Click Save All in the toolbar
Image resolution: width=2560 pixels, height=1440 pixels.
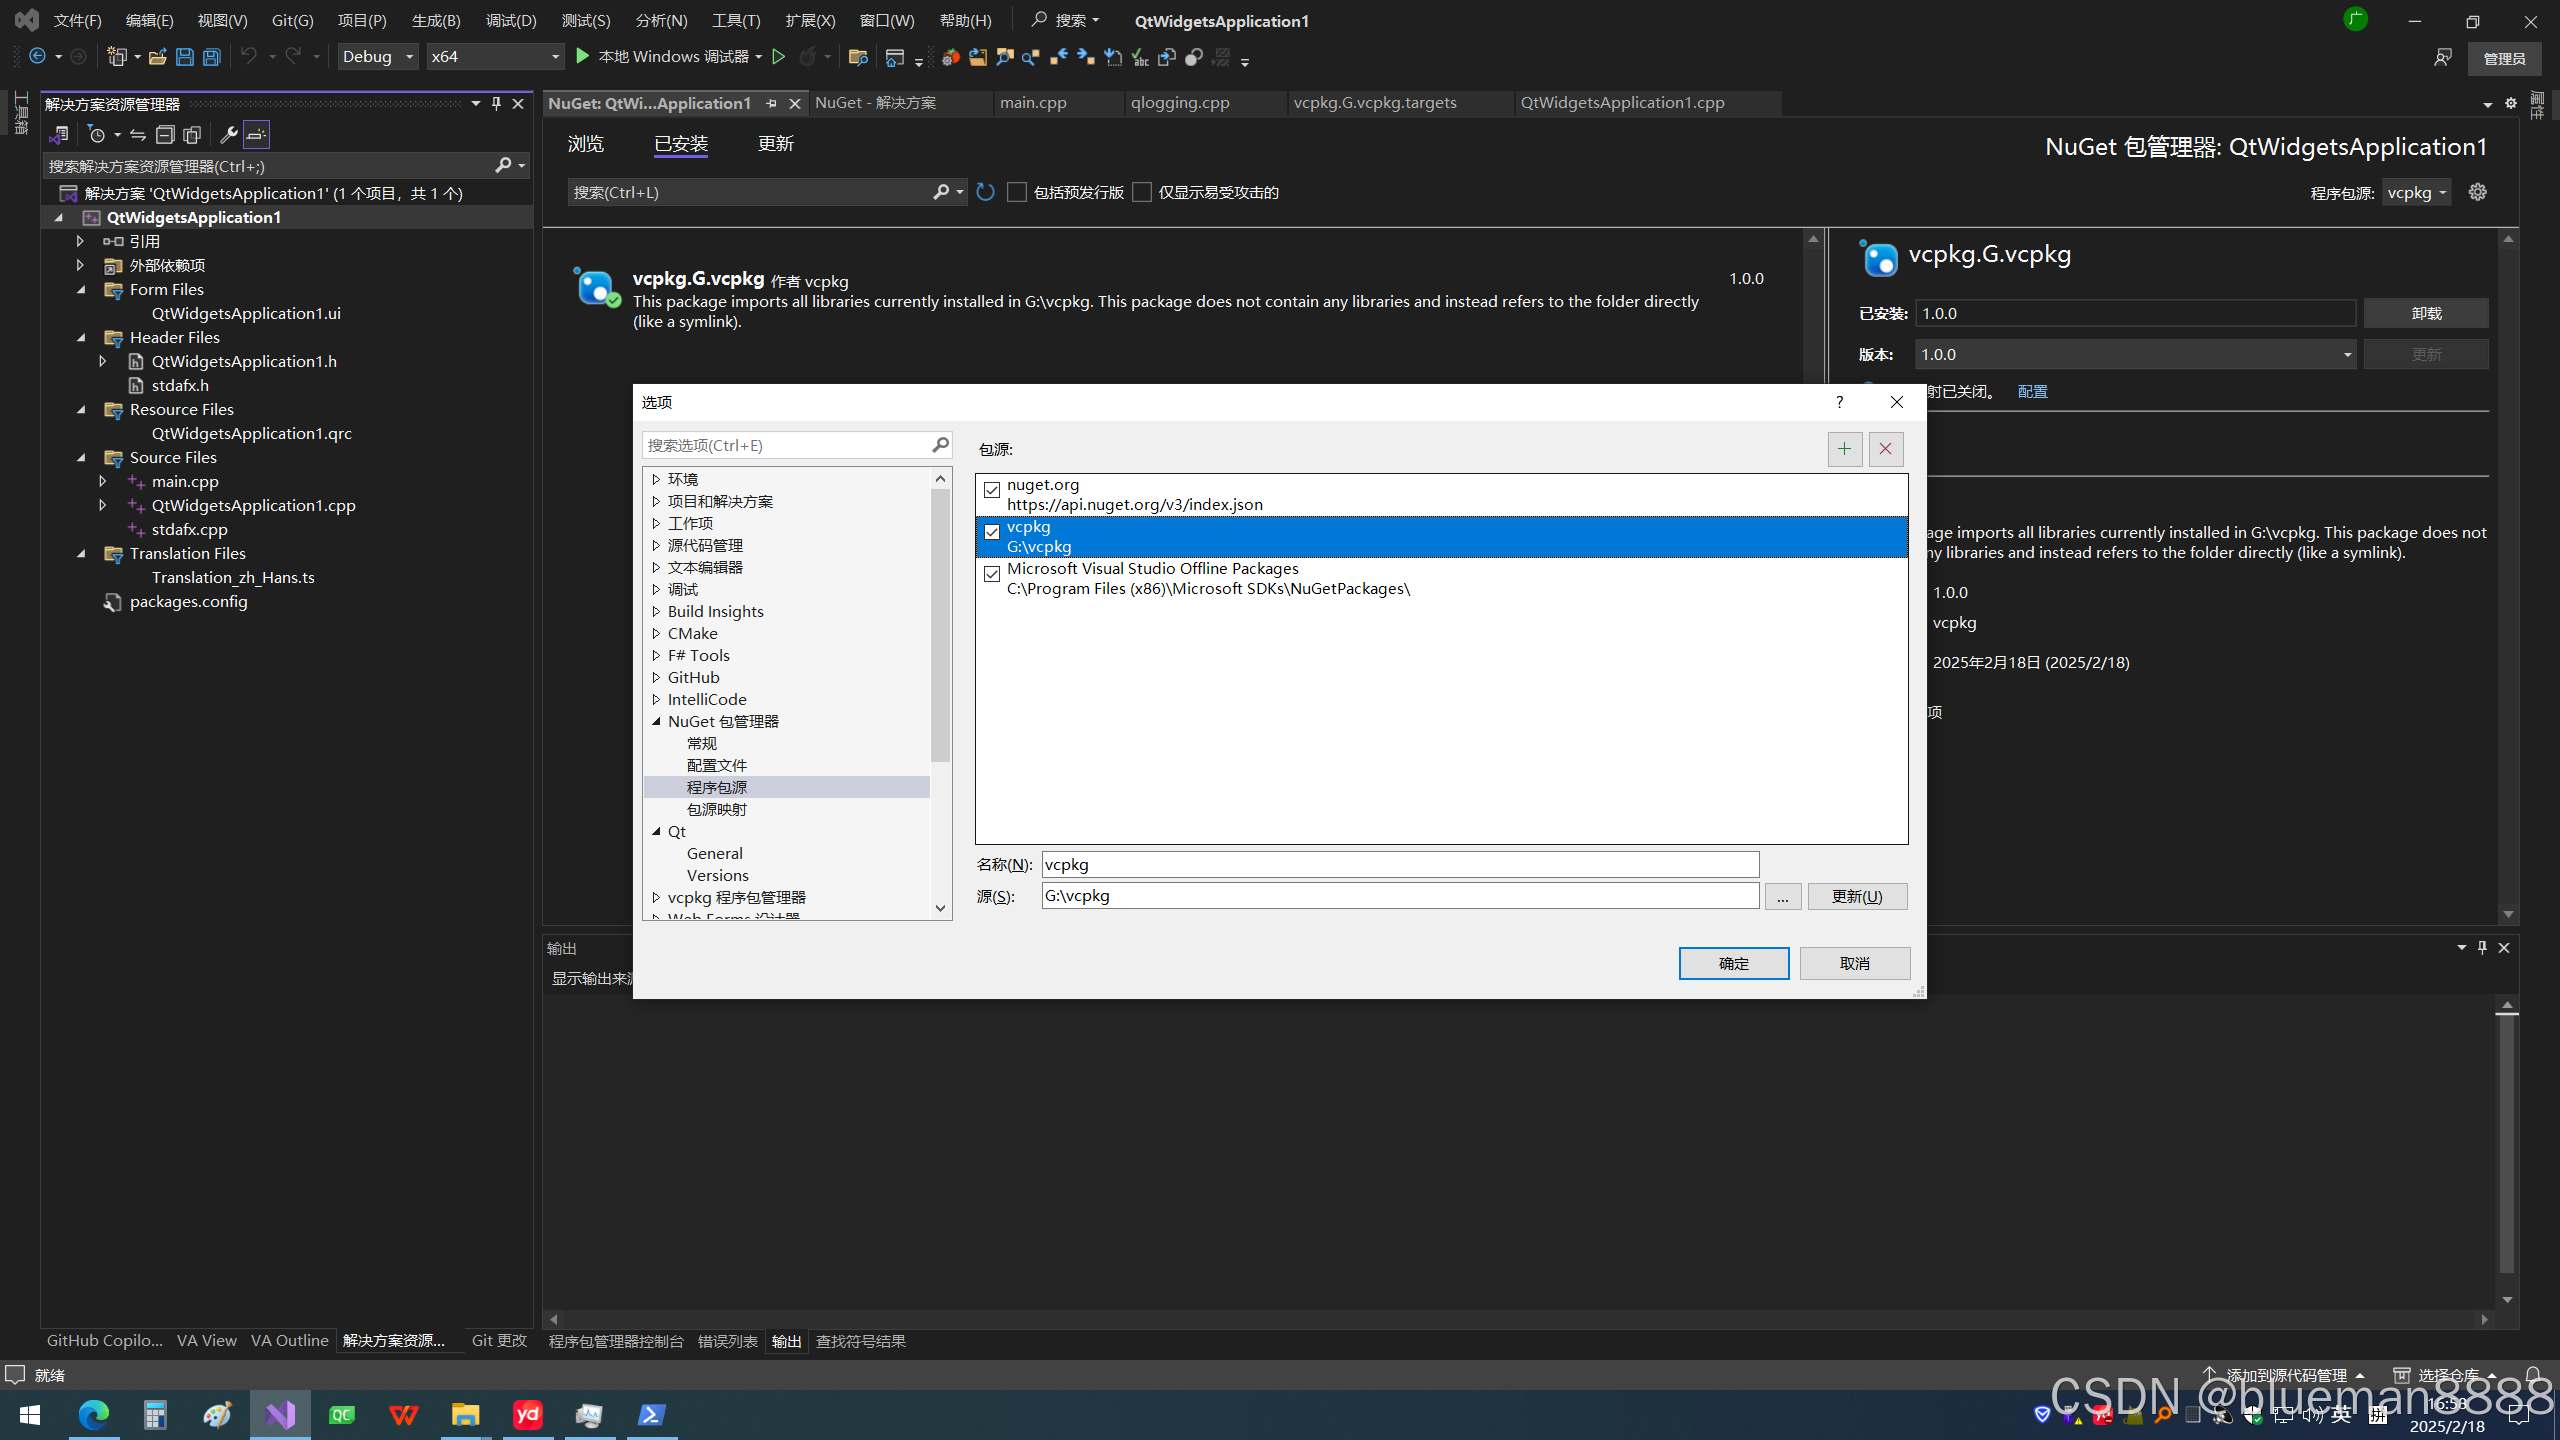point(212,57)
